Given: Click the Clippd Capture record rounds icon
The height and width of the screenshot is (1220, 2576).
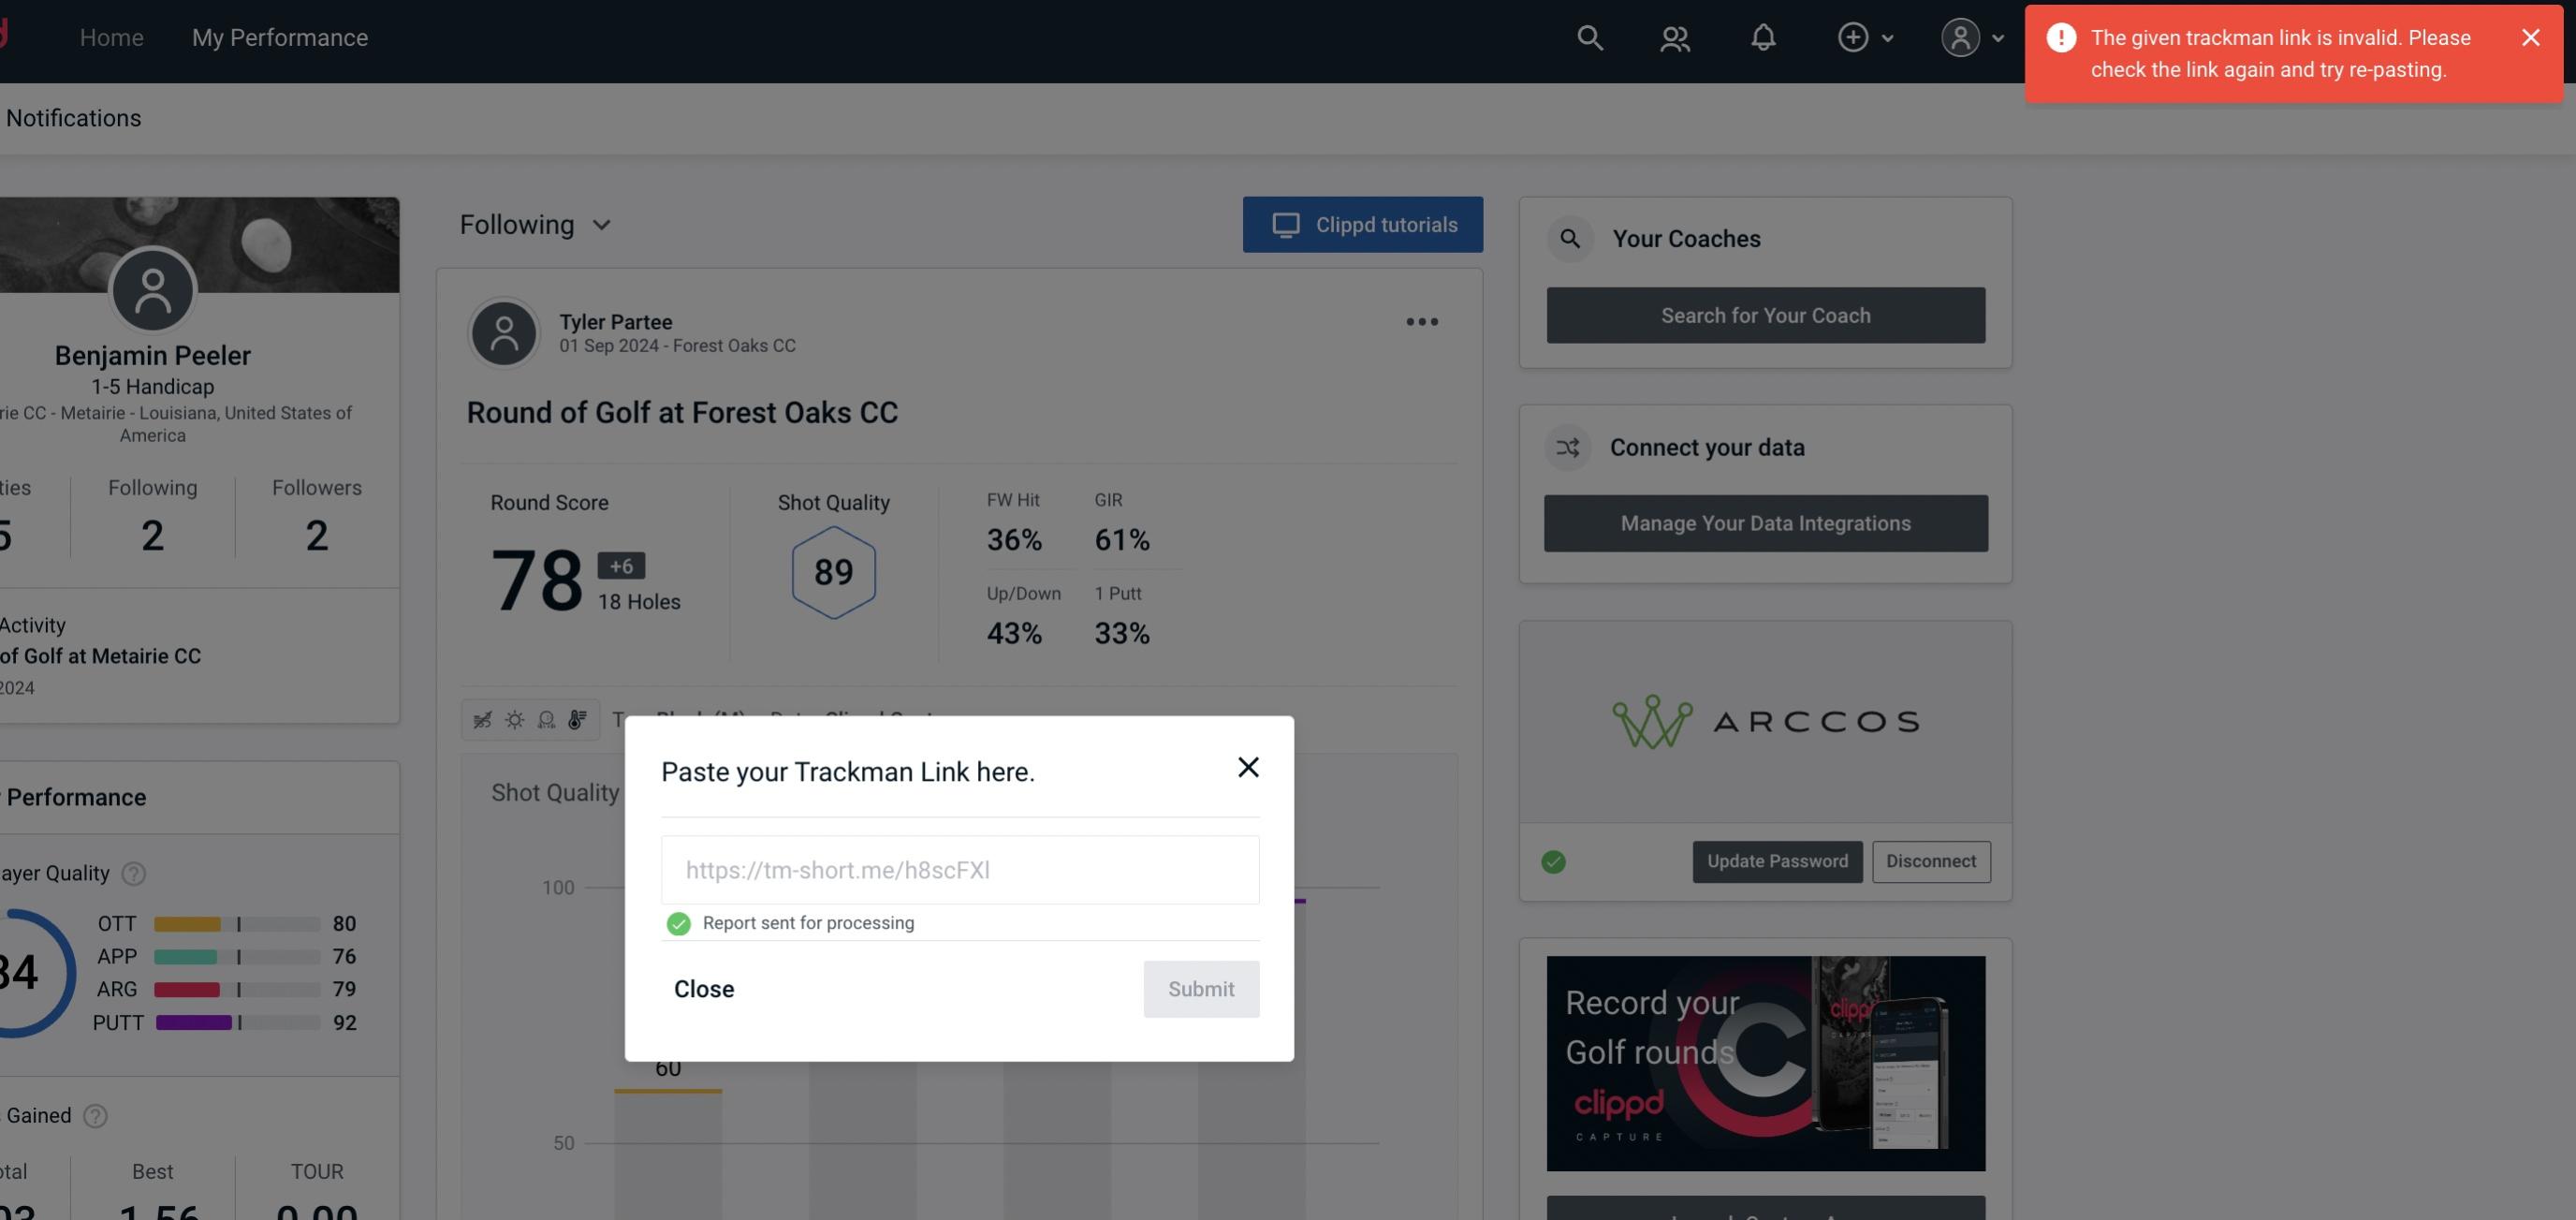Looking at the screenshot, I should tap(1766, 1062).
